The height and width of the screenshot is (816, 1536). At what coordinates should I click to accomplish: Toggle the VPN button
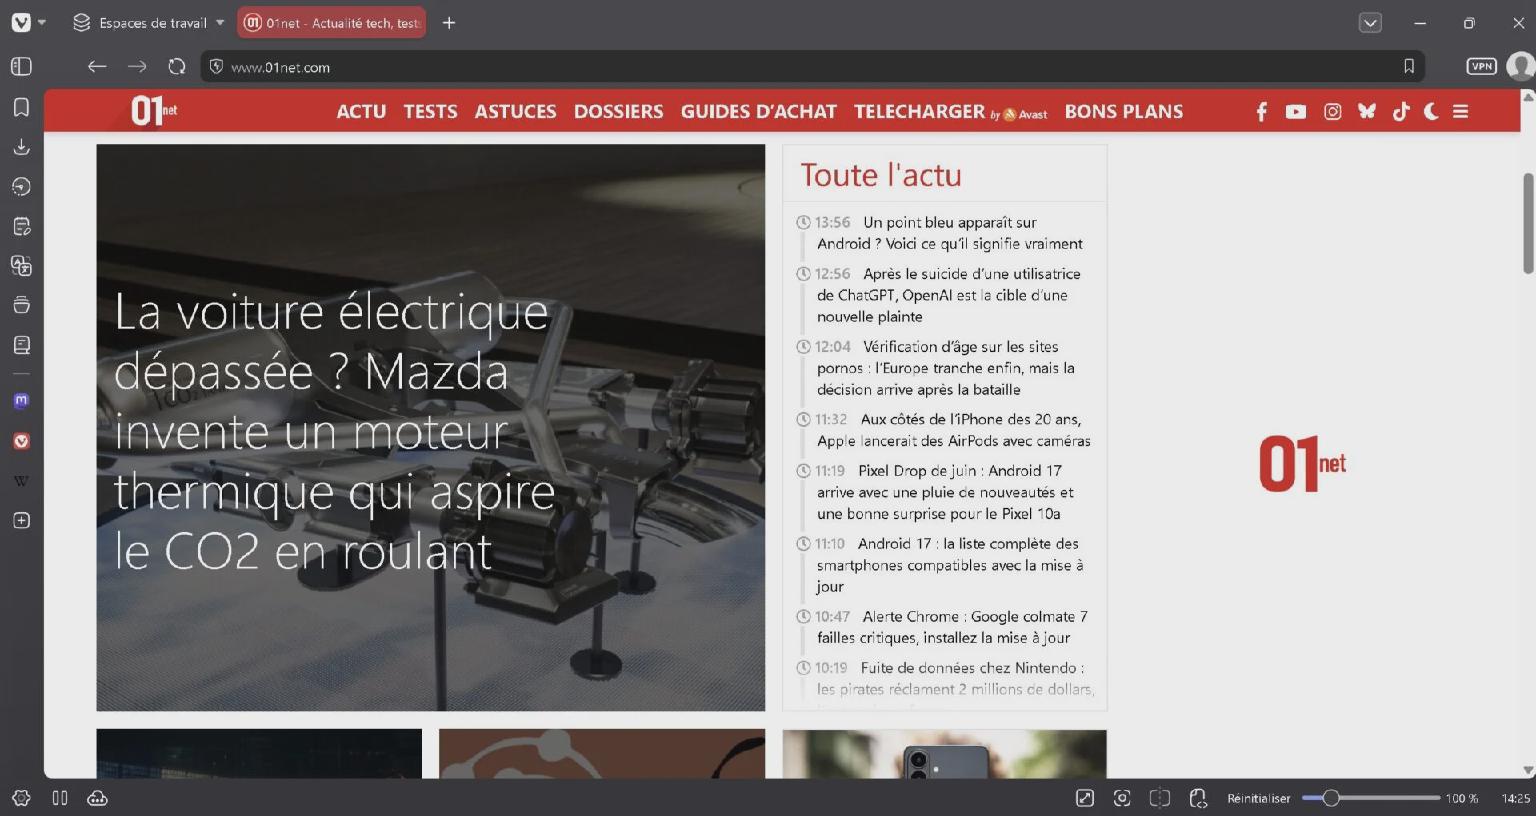(1481, 67)
